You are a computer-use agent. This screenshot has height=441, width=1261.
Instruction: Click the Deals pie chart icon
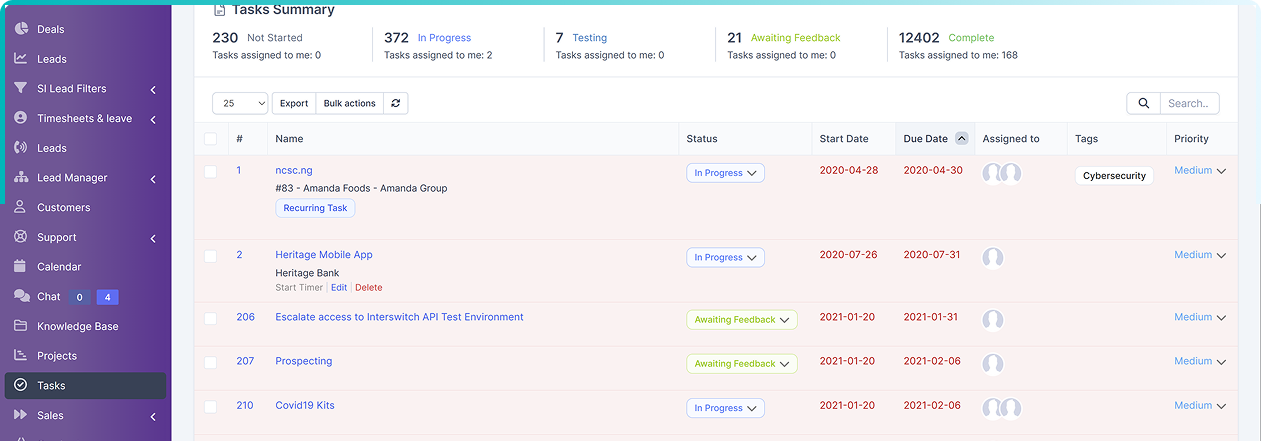pos(20,29)
